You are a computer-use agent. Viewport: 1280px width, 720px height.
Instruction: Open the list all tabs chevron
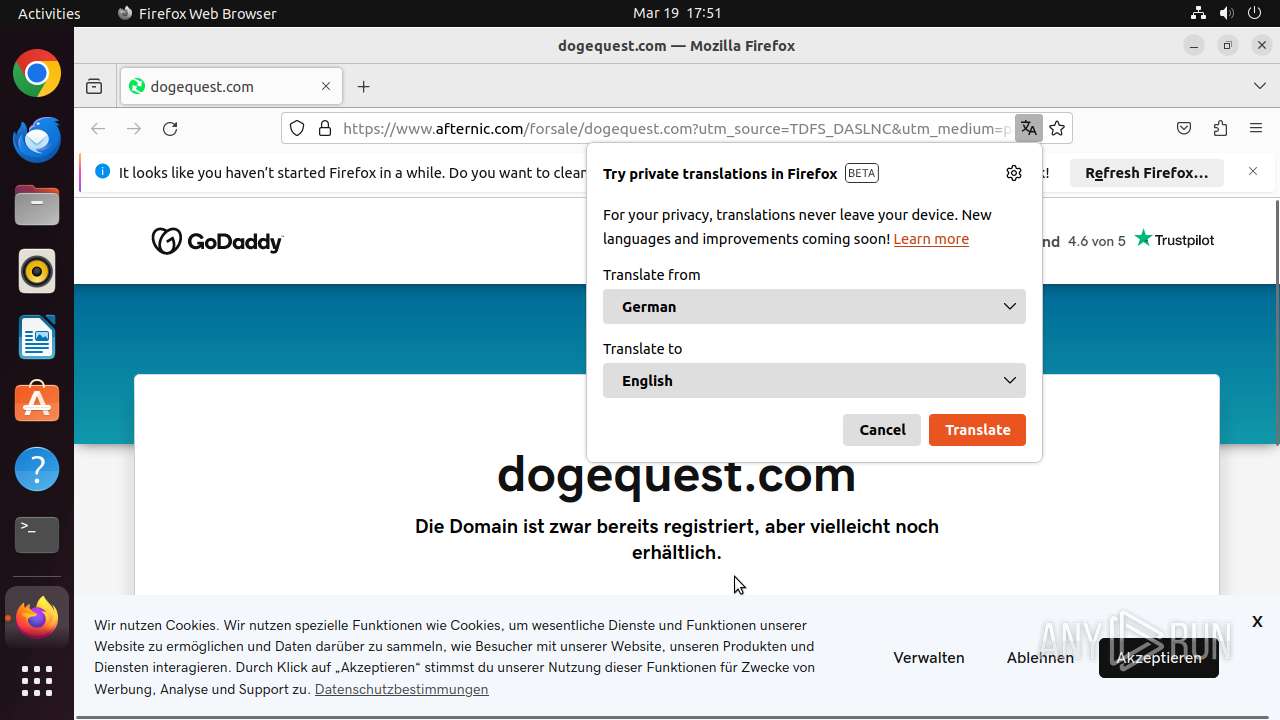[1260, 87]
